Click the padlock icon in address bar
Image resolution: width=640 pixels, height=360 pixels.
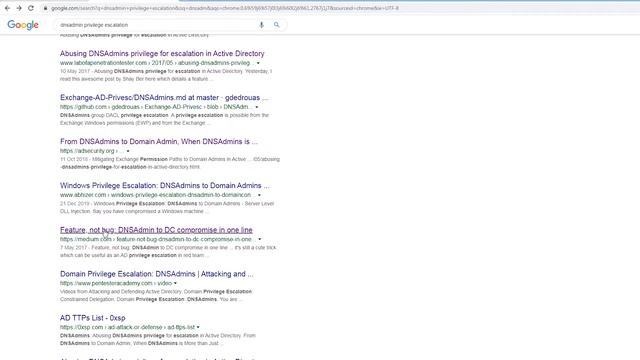(x=45, y=8)
